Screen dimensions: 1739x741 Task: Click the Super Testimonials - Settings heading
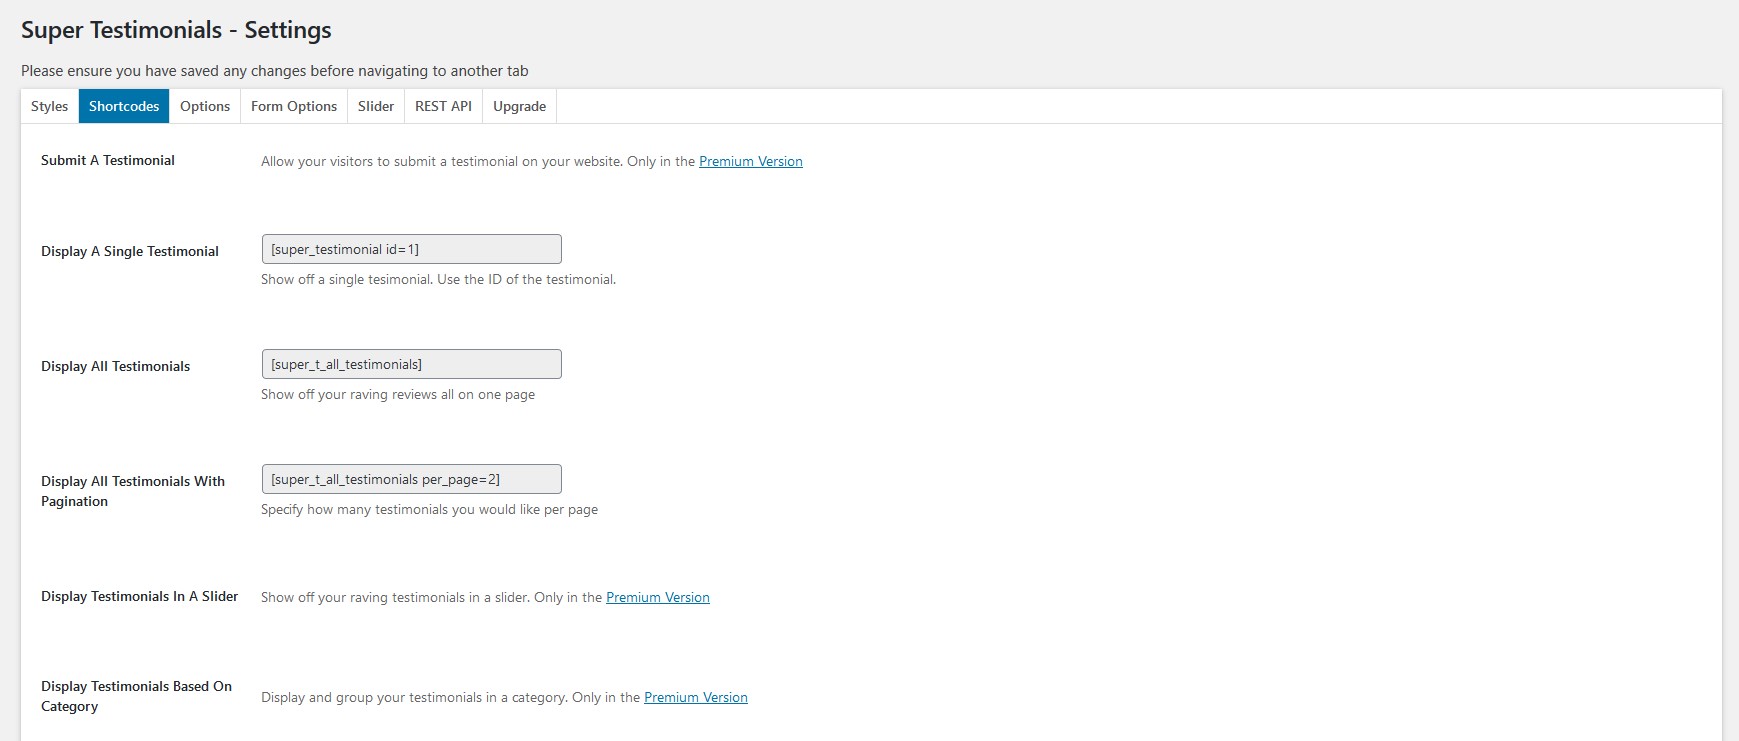pos(176,30)
